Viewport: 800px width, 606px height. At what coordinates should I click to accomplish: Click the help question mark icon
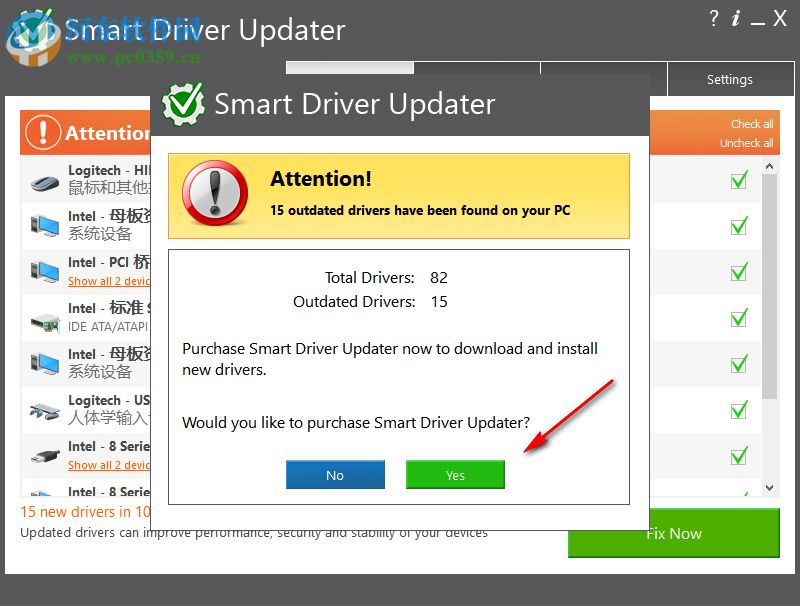tap(713, 18)
